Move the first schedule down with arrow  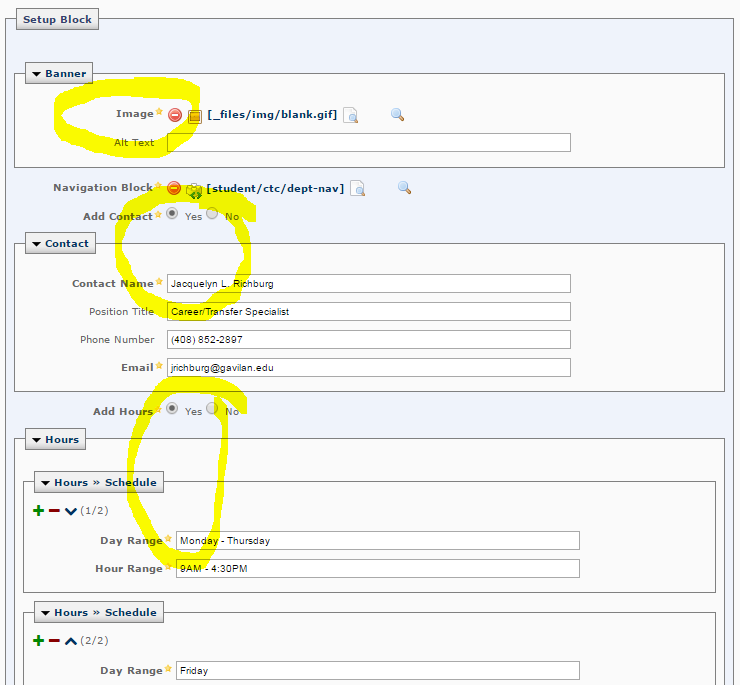coord(70,511)
